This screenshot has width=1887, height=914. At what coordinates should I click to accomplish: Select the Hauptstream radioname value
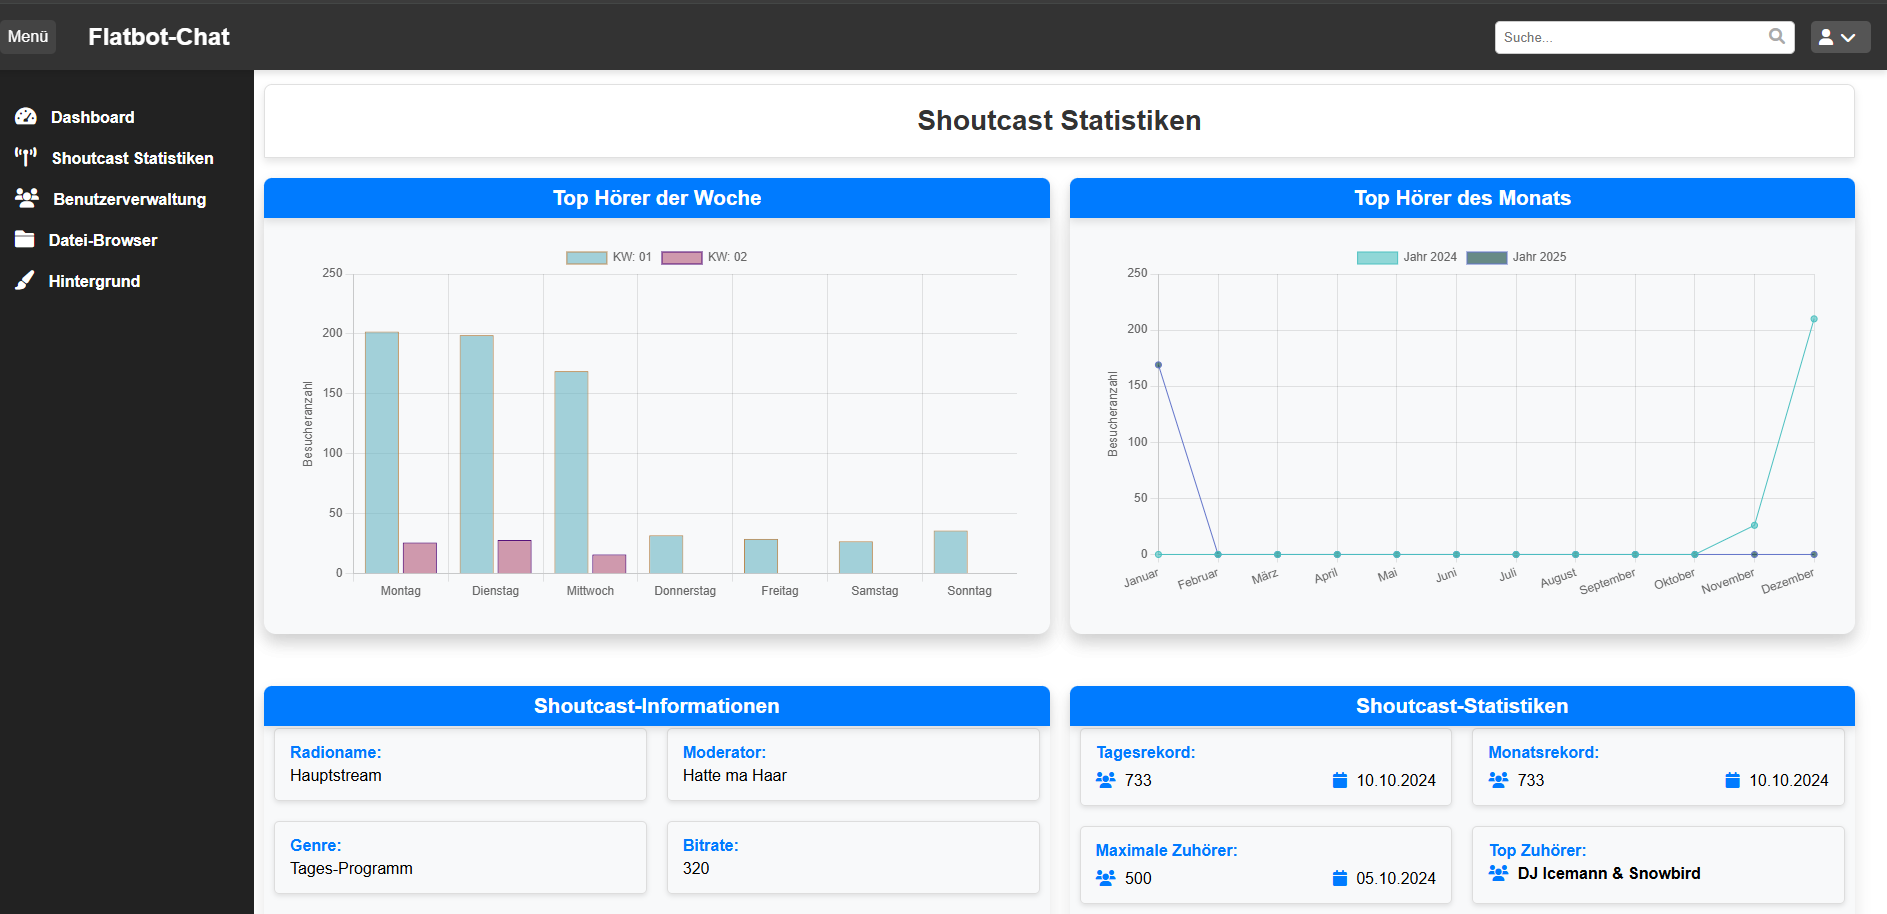pos(336,775)
